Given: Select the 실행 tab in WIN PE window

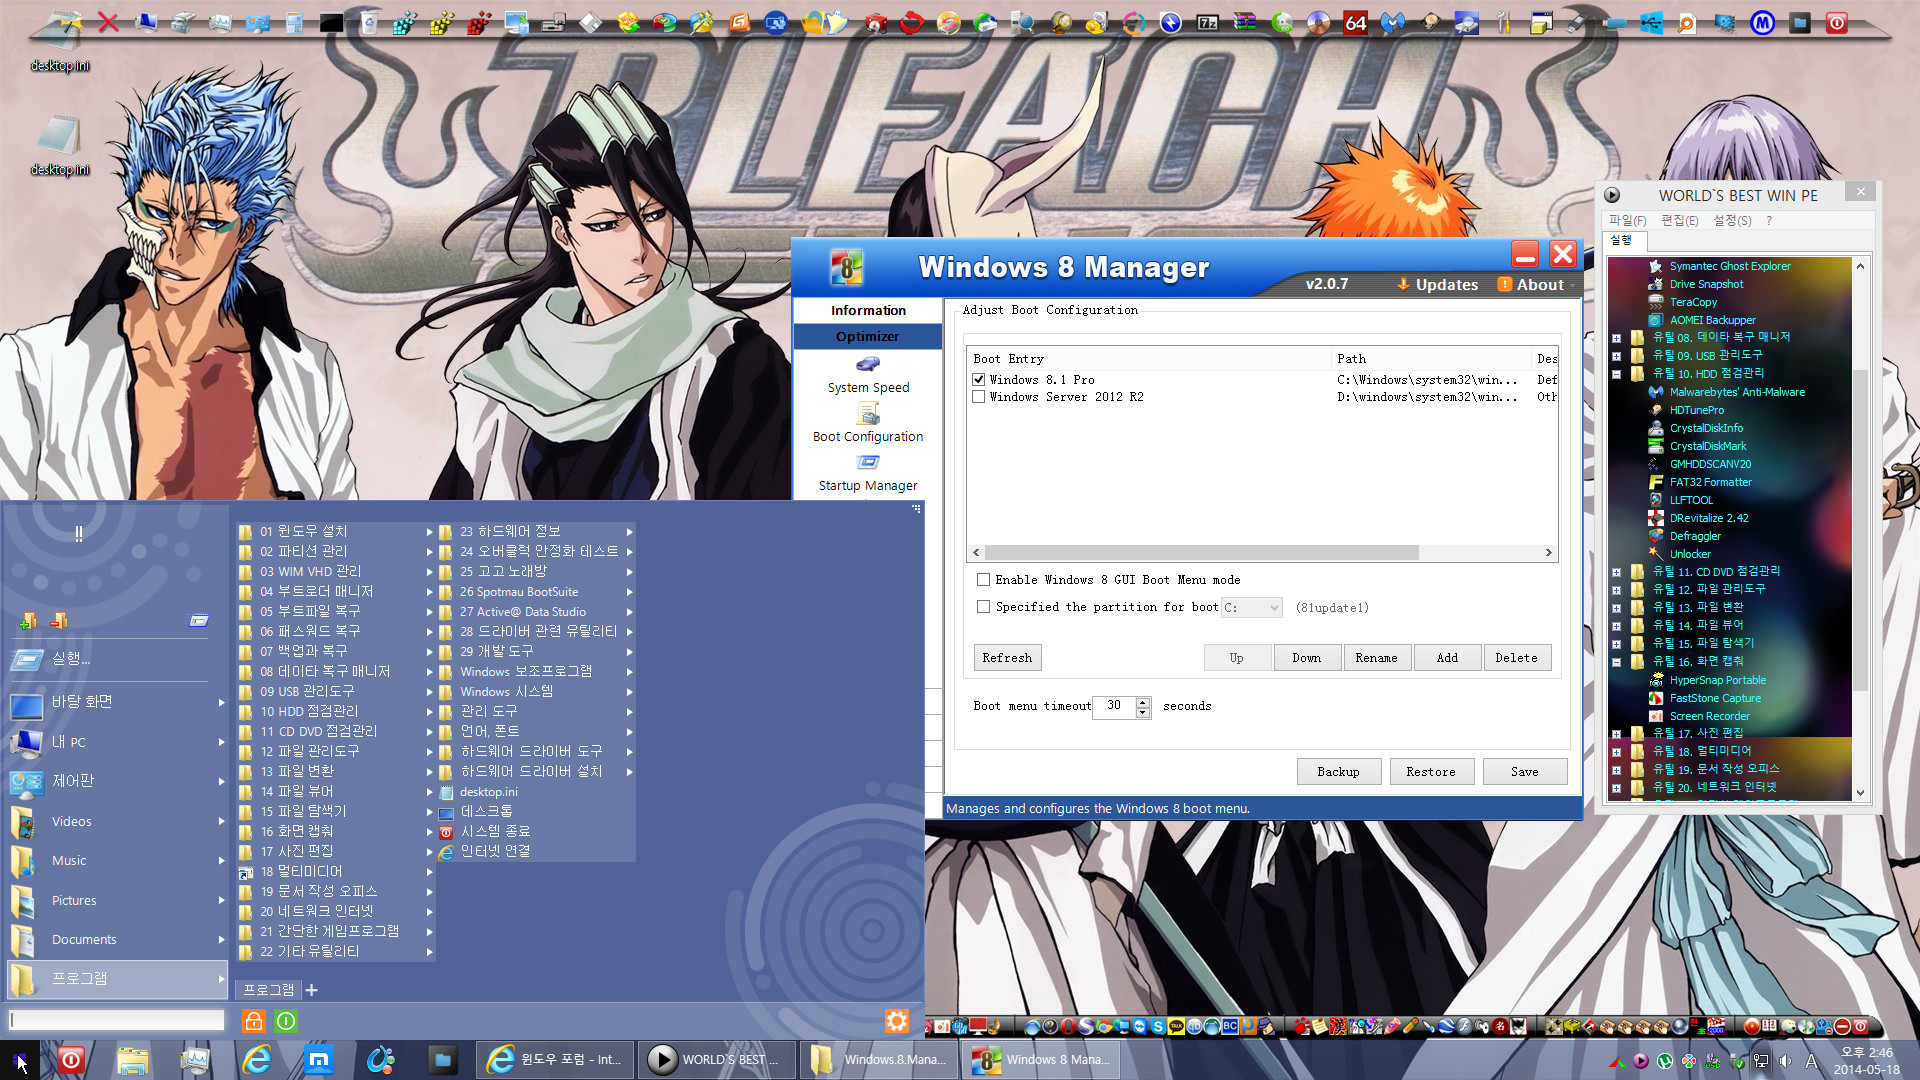Looking at the screenshot, I should pos(1622,241).
